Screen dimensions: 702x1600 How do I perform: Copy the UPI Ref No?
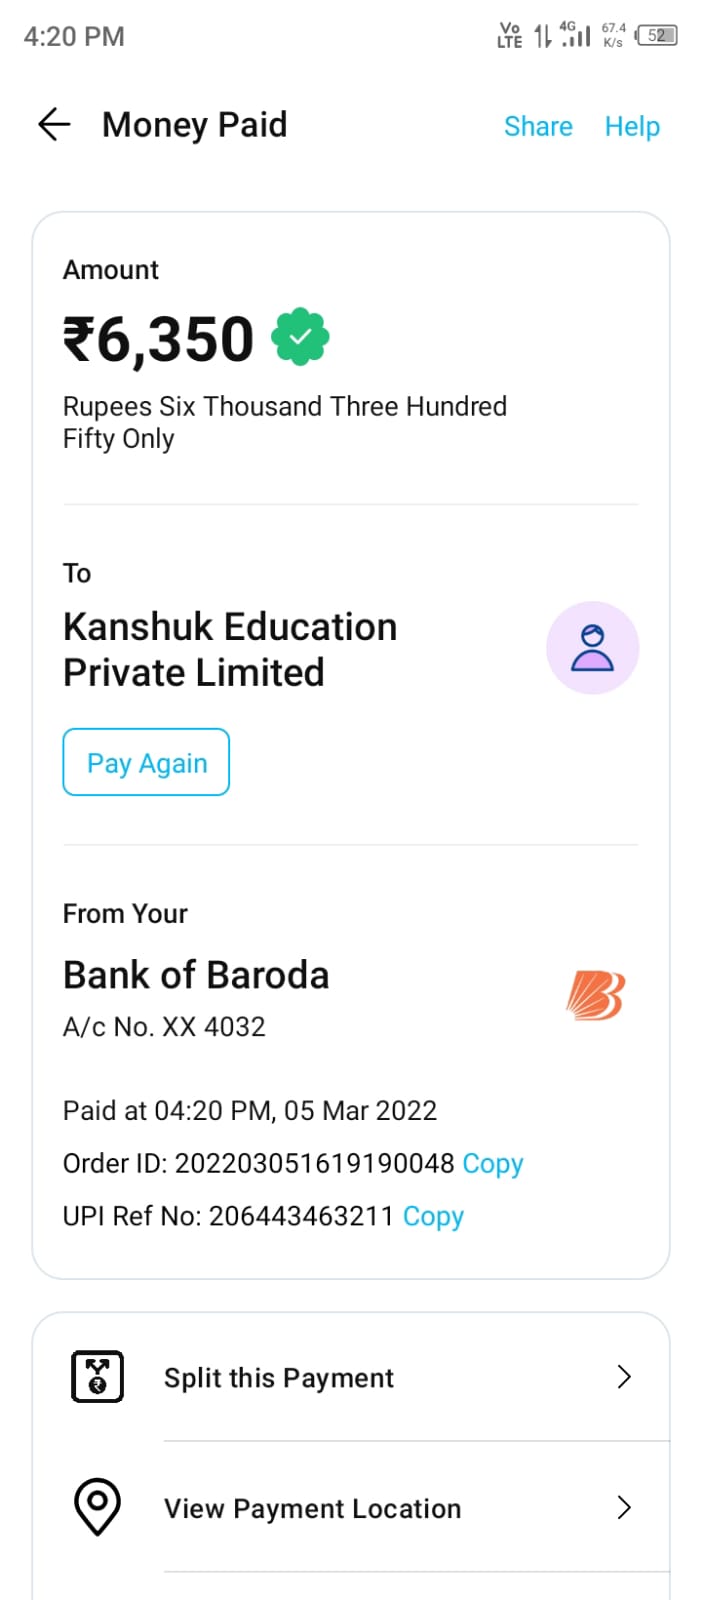tap(433, 1216)
